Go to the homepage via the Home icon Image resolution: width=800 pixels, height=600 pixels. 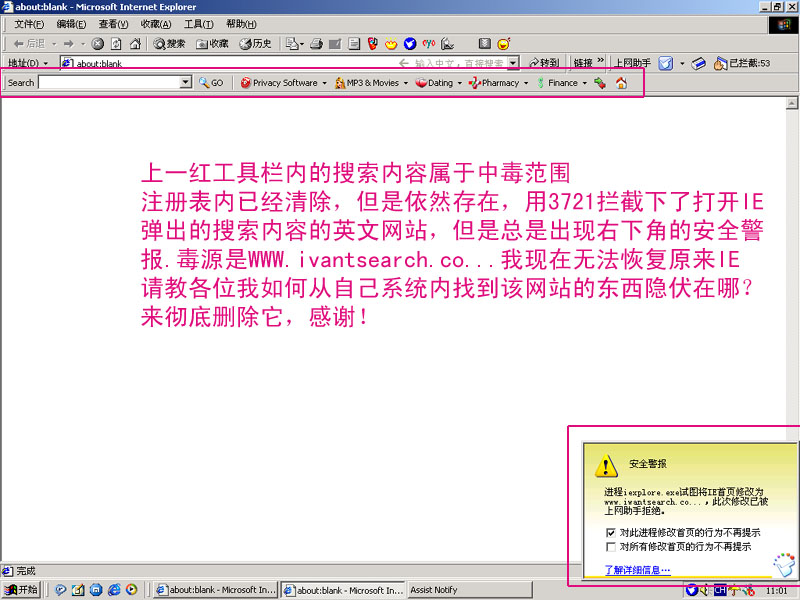tap(135, 44)
